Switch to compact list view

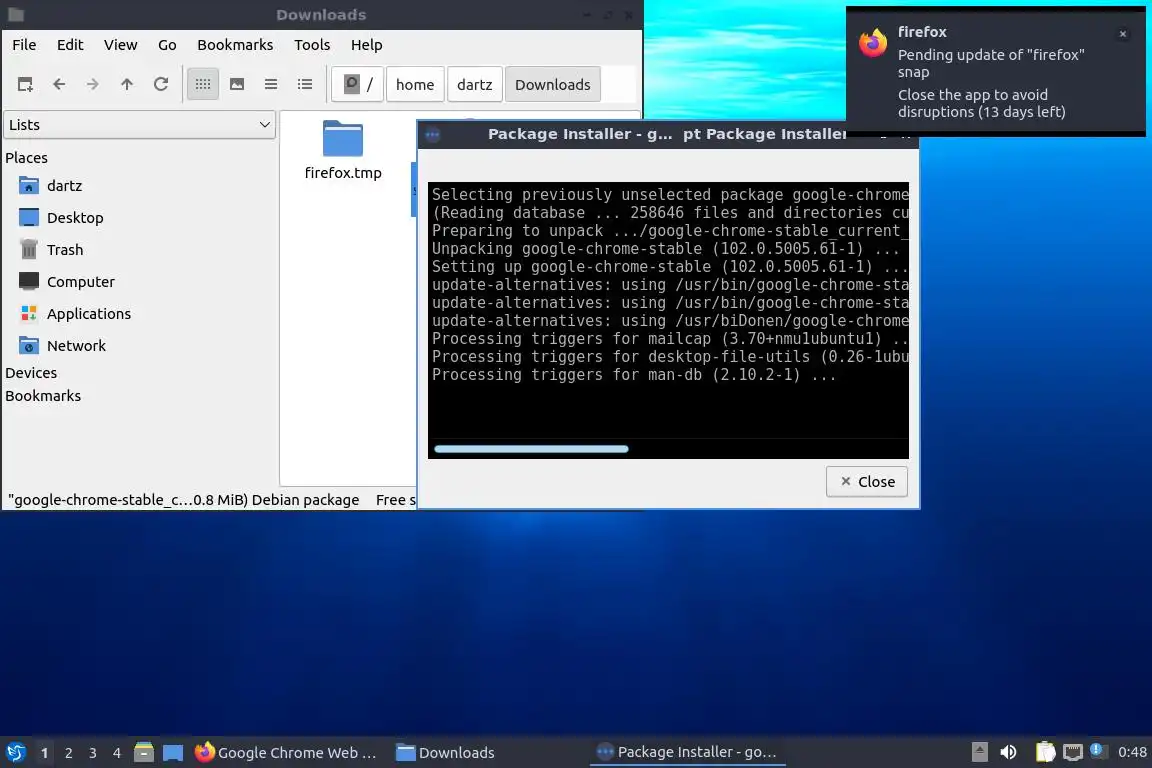pyautogui.click(x=271, y=85)
